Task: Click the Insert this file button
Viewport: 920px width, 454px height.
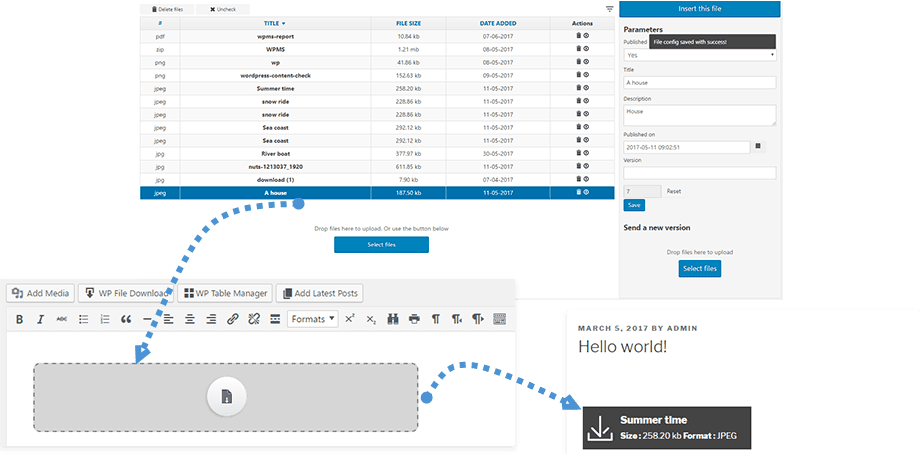Action: (700, 8)
